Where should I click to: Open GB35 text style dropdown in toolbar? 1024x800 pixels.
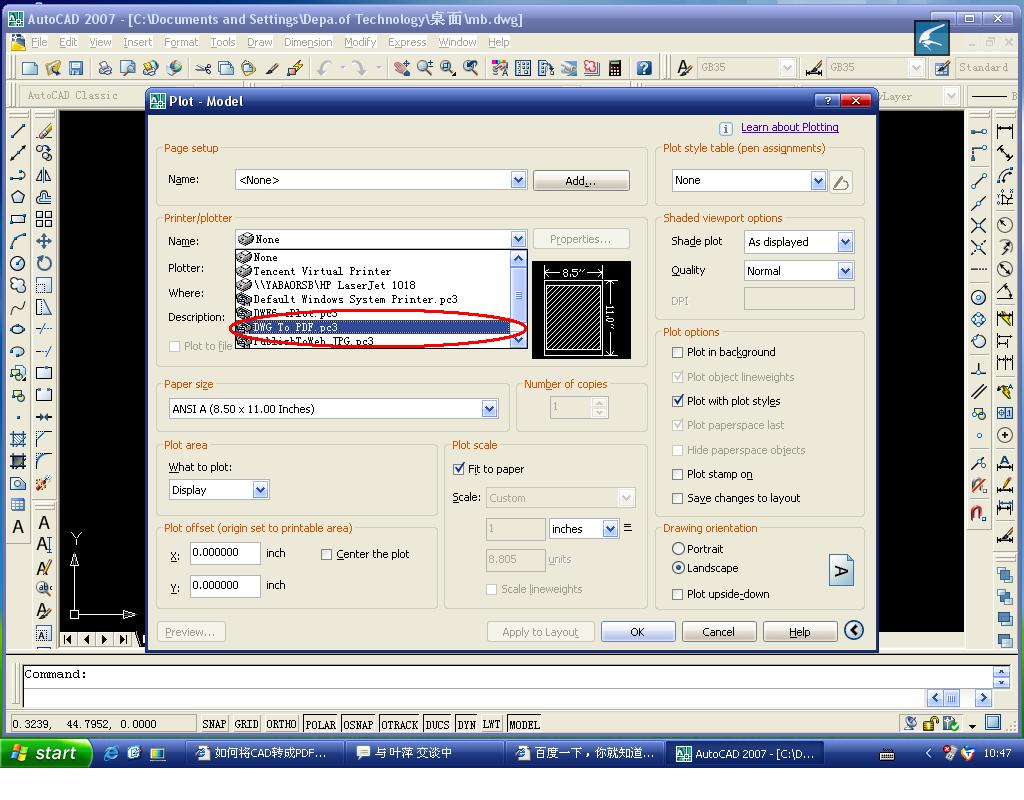pyautogui.click(x=787, y=67)
